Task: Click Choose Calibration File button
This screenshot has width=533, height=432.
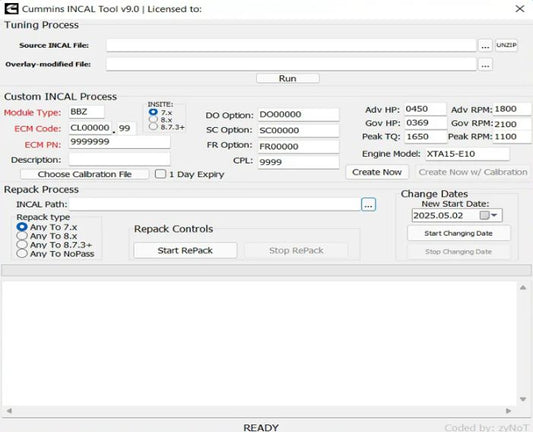Action: pos(84,174)
